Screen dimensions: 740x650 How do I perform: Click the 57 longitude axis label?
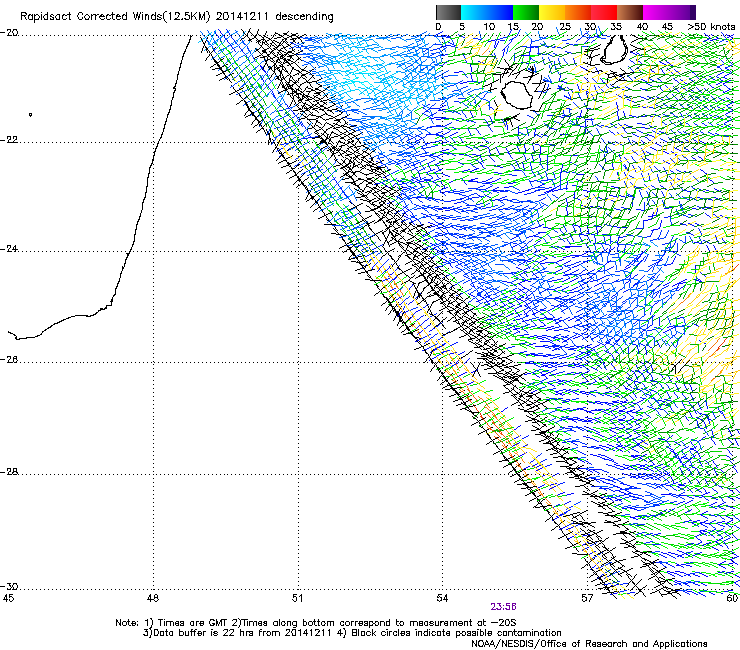click(x=587, y=598)
